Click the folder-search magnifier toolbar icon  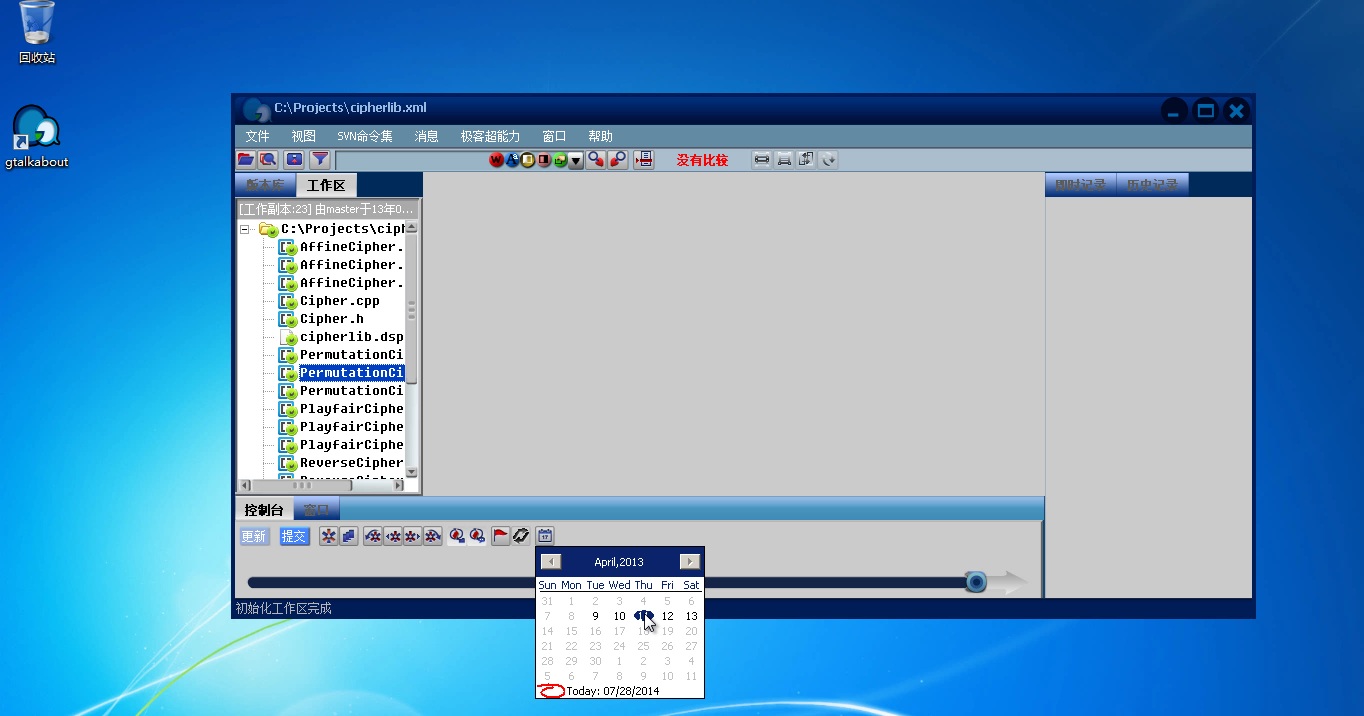(268, 159)
